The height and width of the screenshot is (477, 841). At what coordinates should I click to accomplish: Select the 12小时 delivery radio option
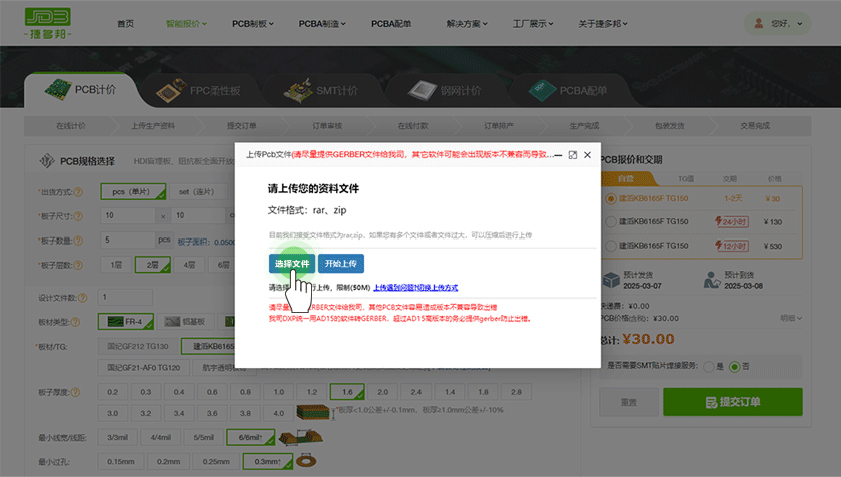[x=612, y=246]
